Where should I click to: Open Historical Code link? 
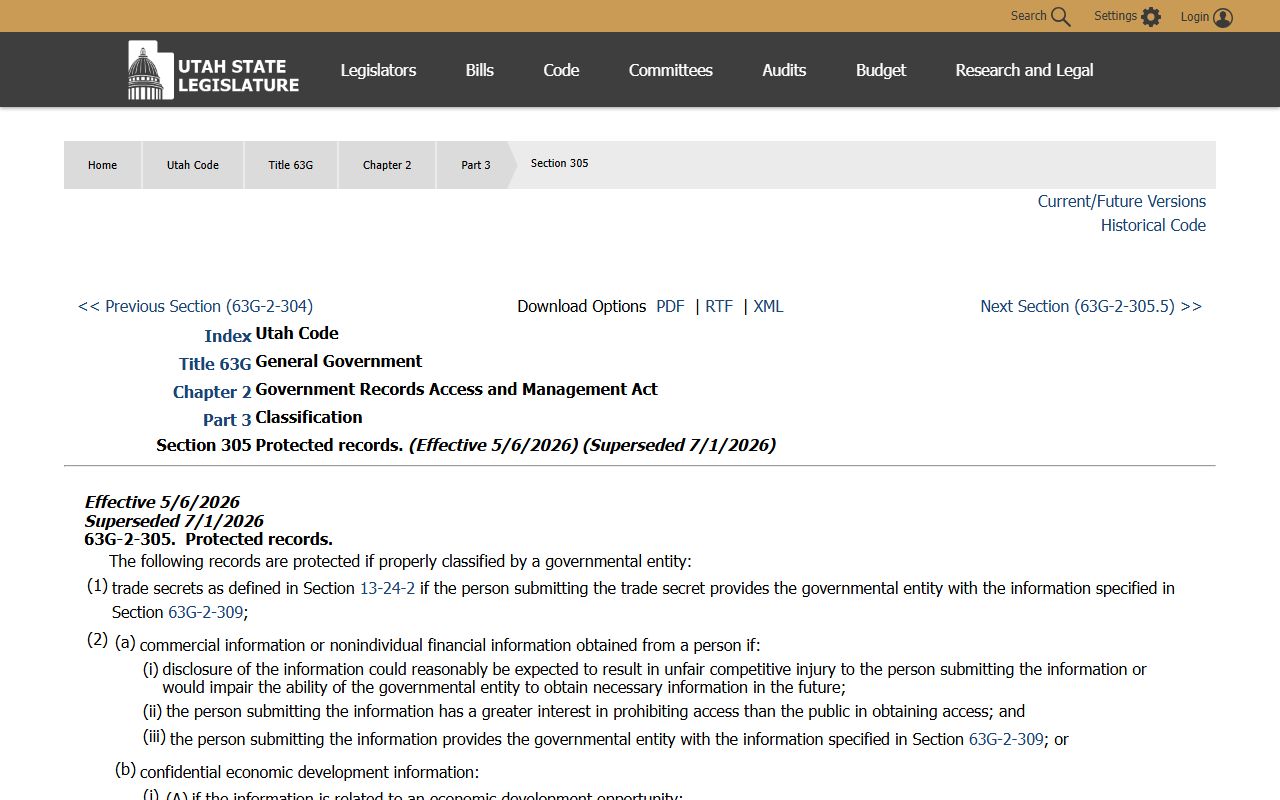click(1153, 225)
